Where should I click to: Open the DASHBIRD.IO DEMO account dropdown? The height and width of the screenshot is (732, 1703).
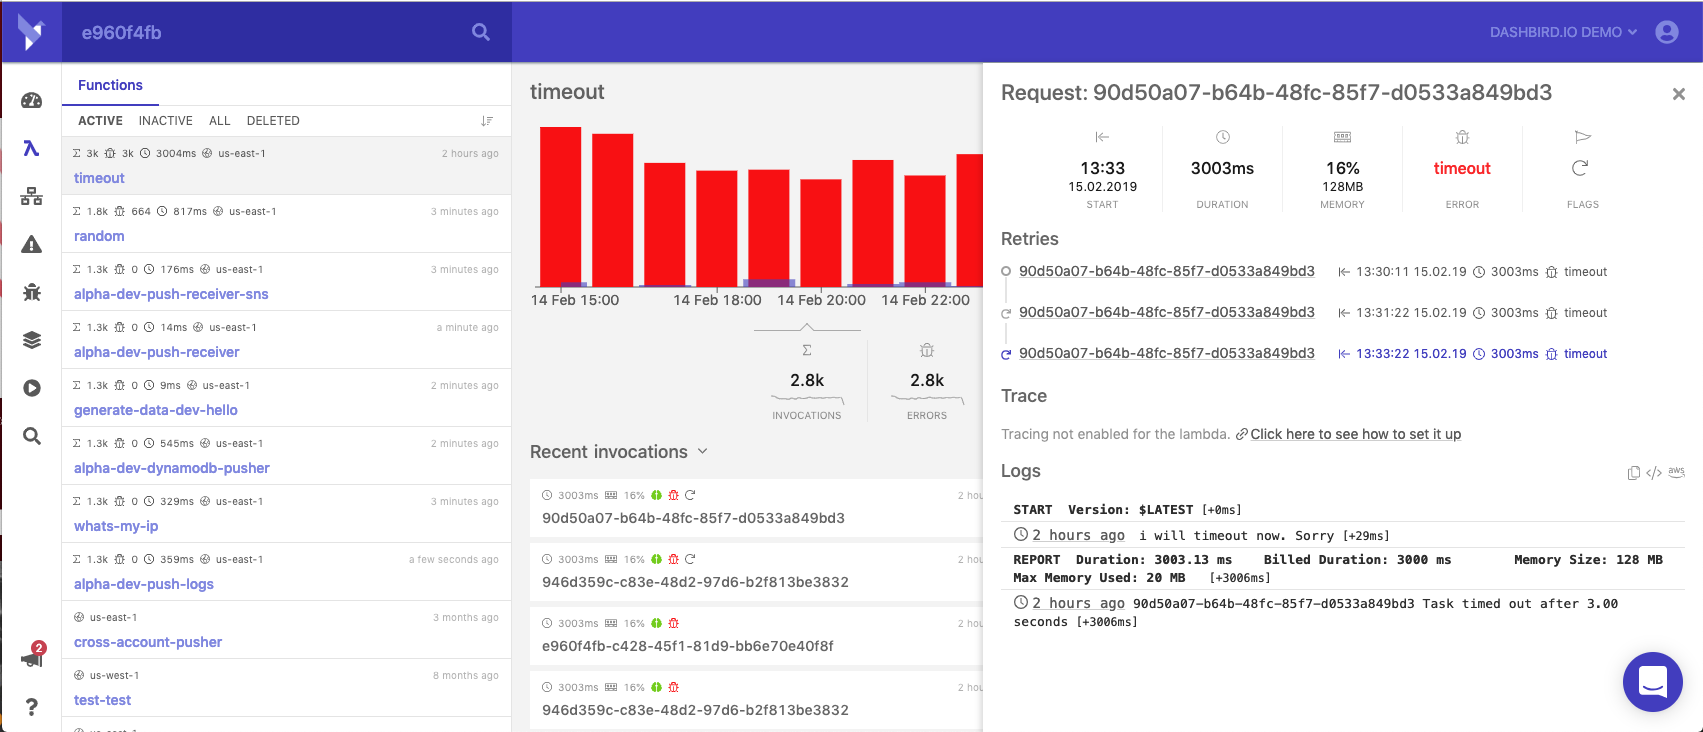click(1563, 32)
